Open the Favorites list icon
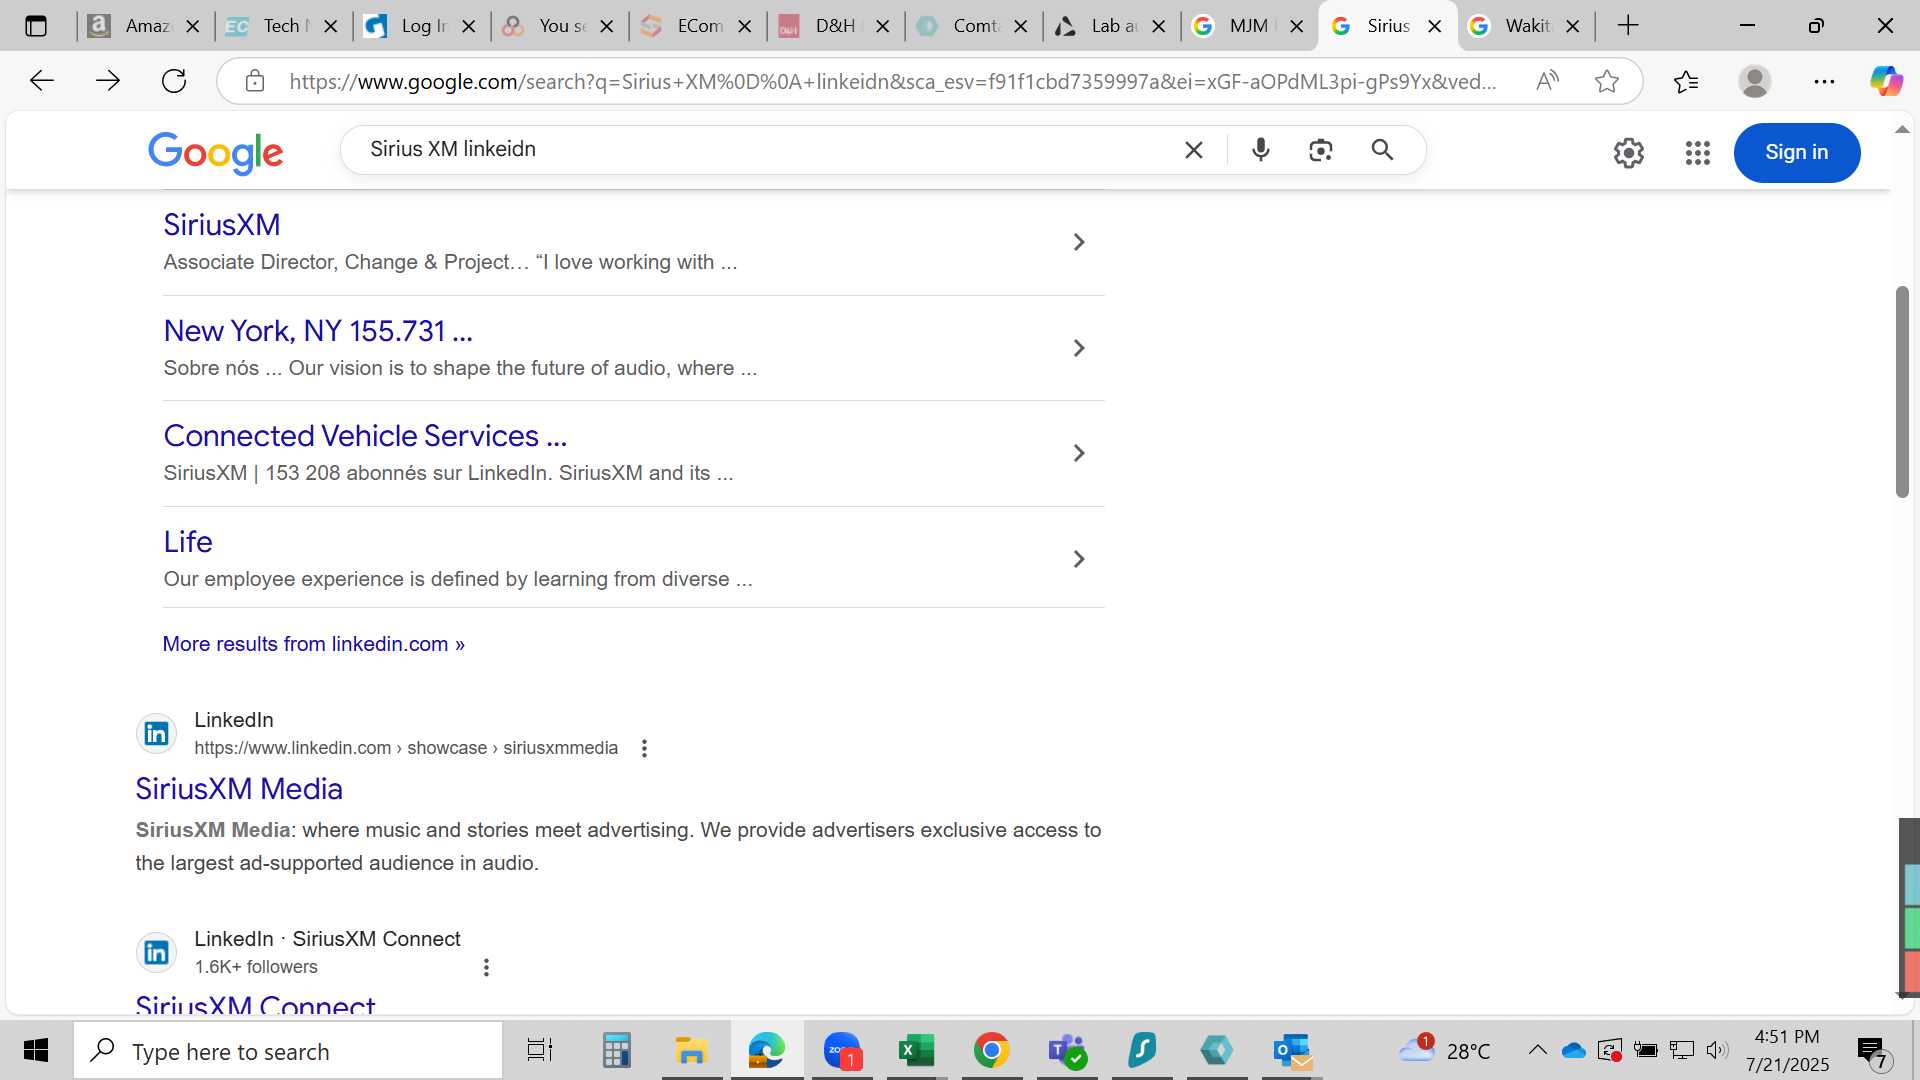 point(1686,81)
